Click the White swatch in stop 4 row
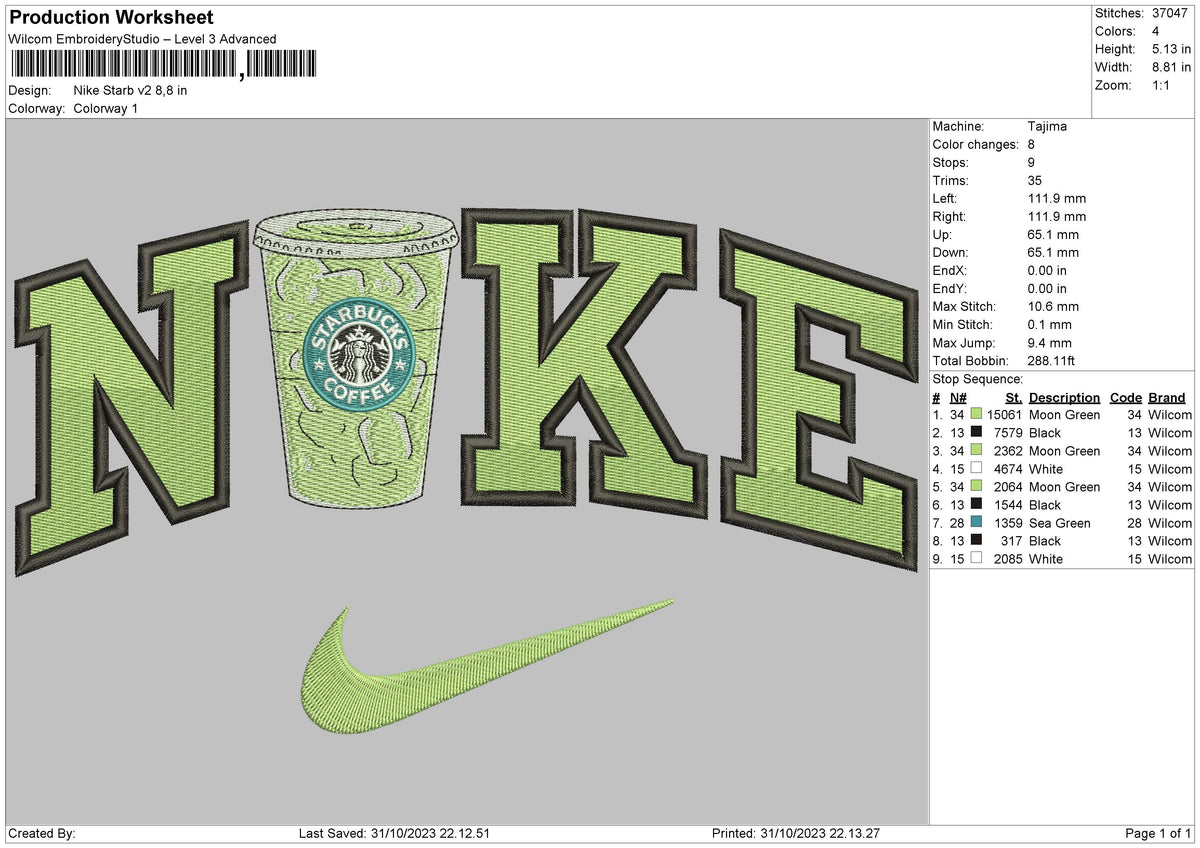This screenshot has height=848, width=1200. (976, 468)
